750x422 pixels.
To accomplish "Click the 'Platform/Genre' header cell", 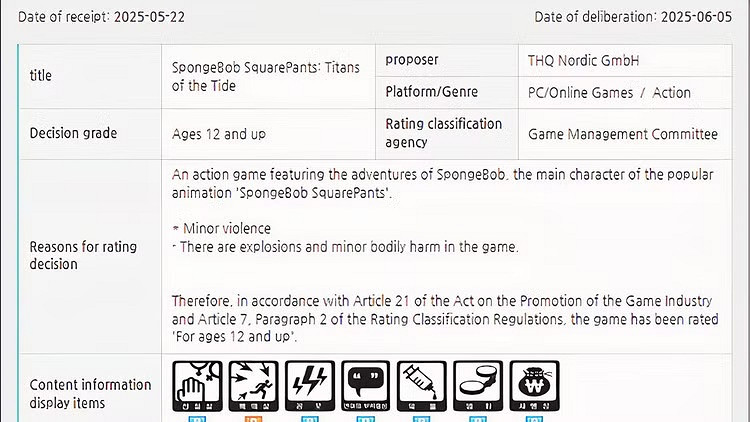I will (x=431, y=93).
